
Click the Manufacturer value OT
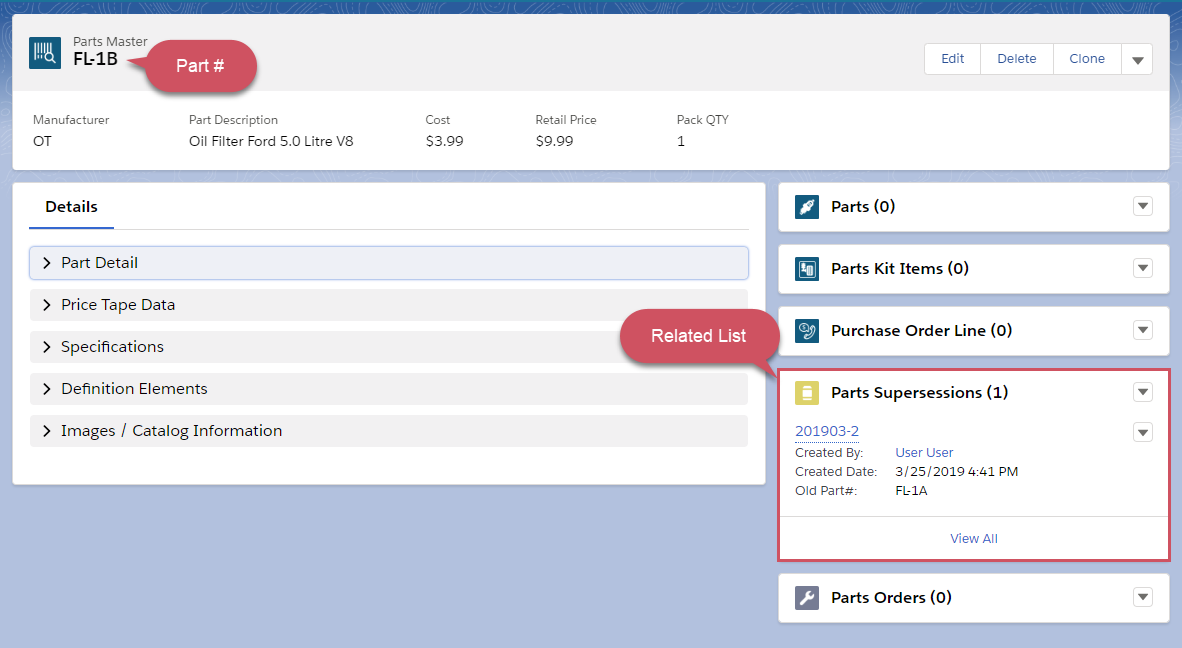[42, 141]
